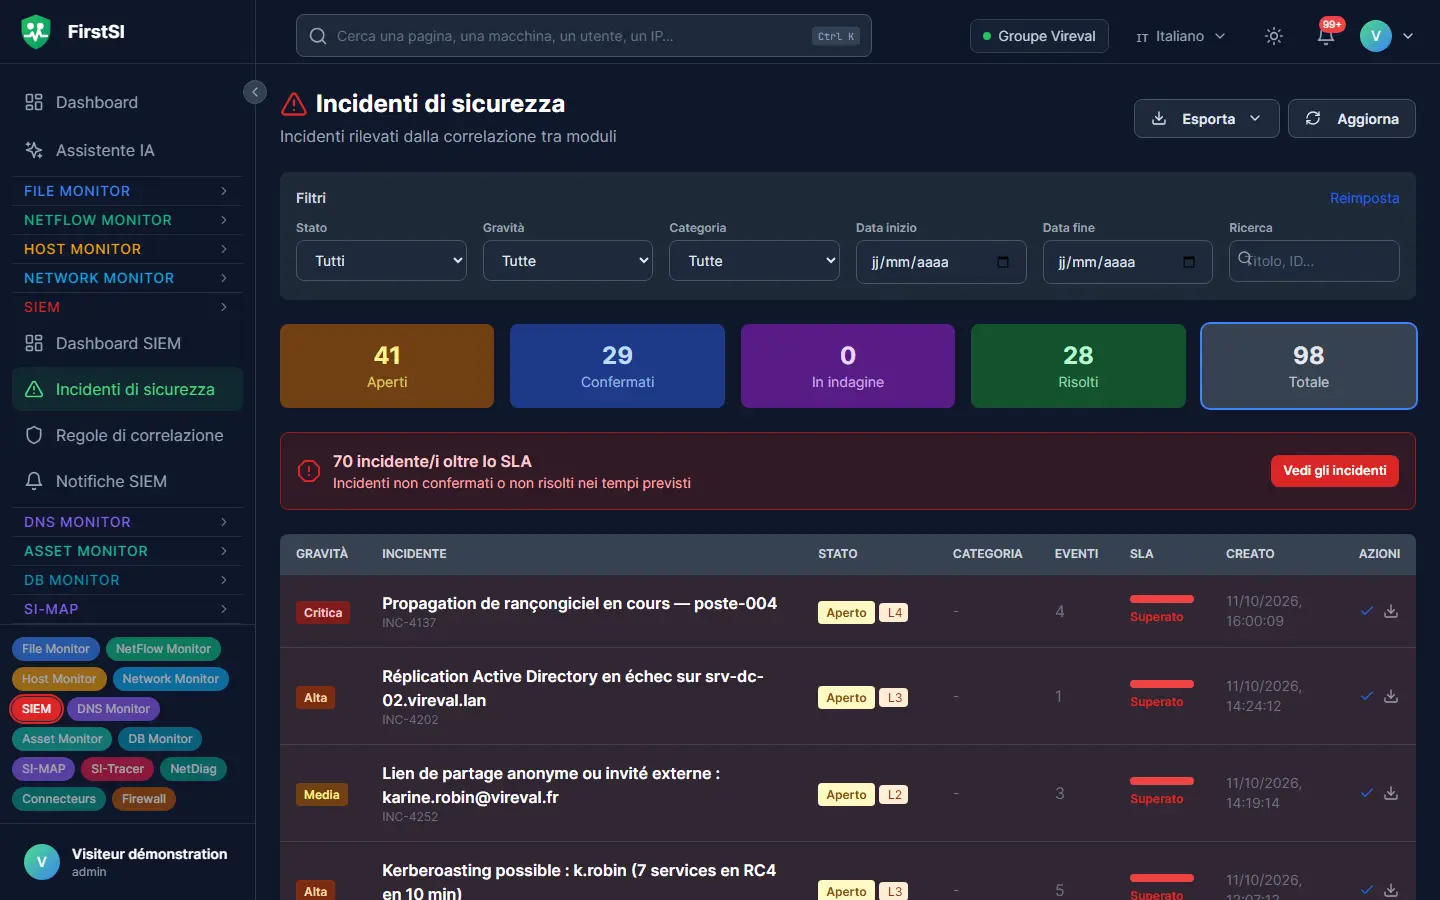
Task: Download the INC-4202 incident
Action: 1391,696
